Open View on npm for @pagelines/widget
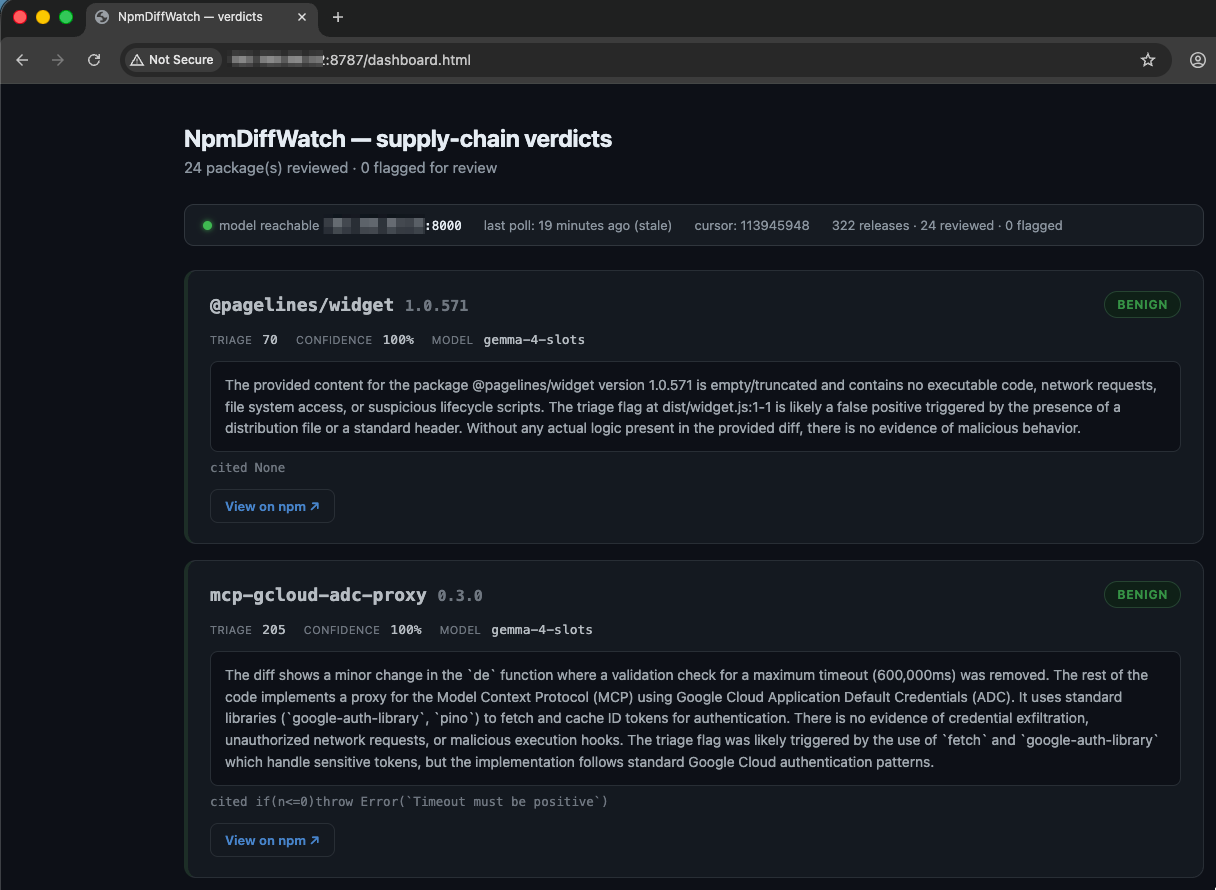Screen dimensions: 1216x890 [x=272, y=506]
